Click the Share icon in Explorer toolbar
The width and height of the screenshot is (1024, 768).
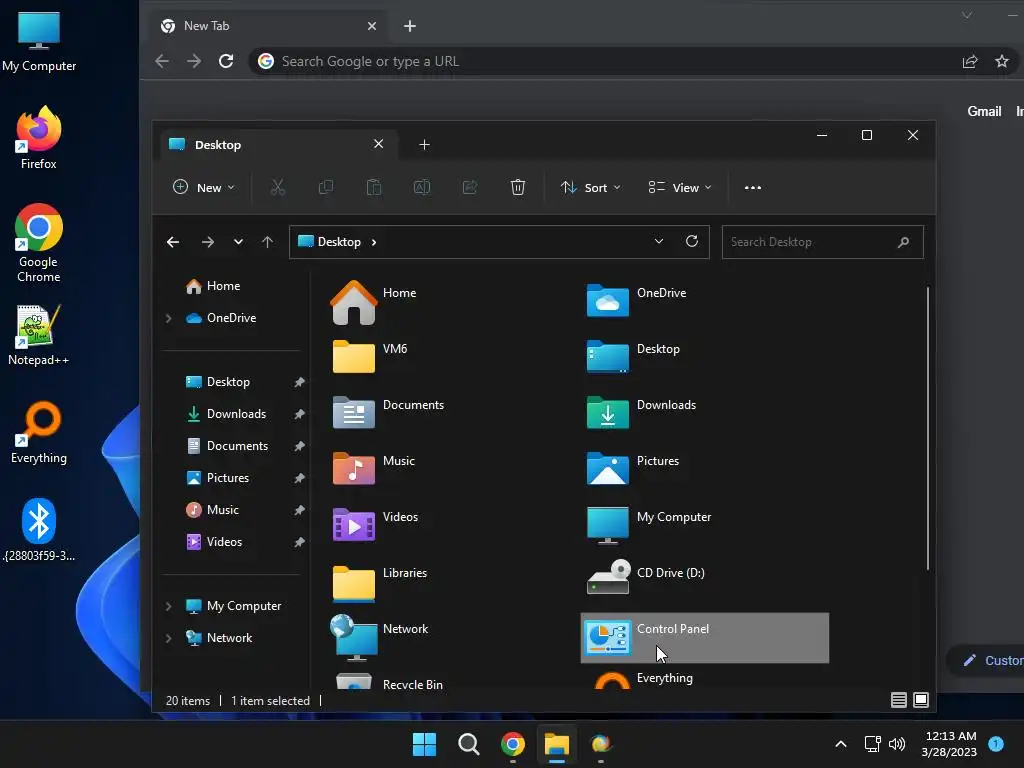point(470,187)
